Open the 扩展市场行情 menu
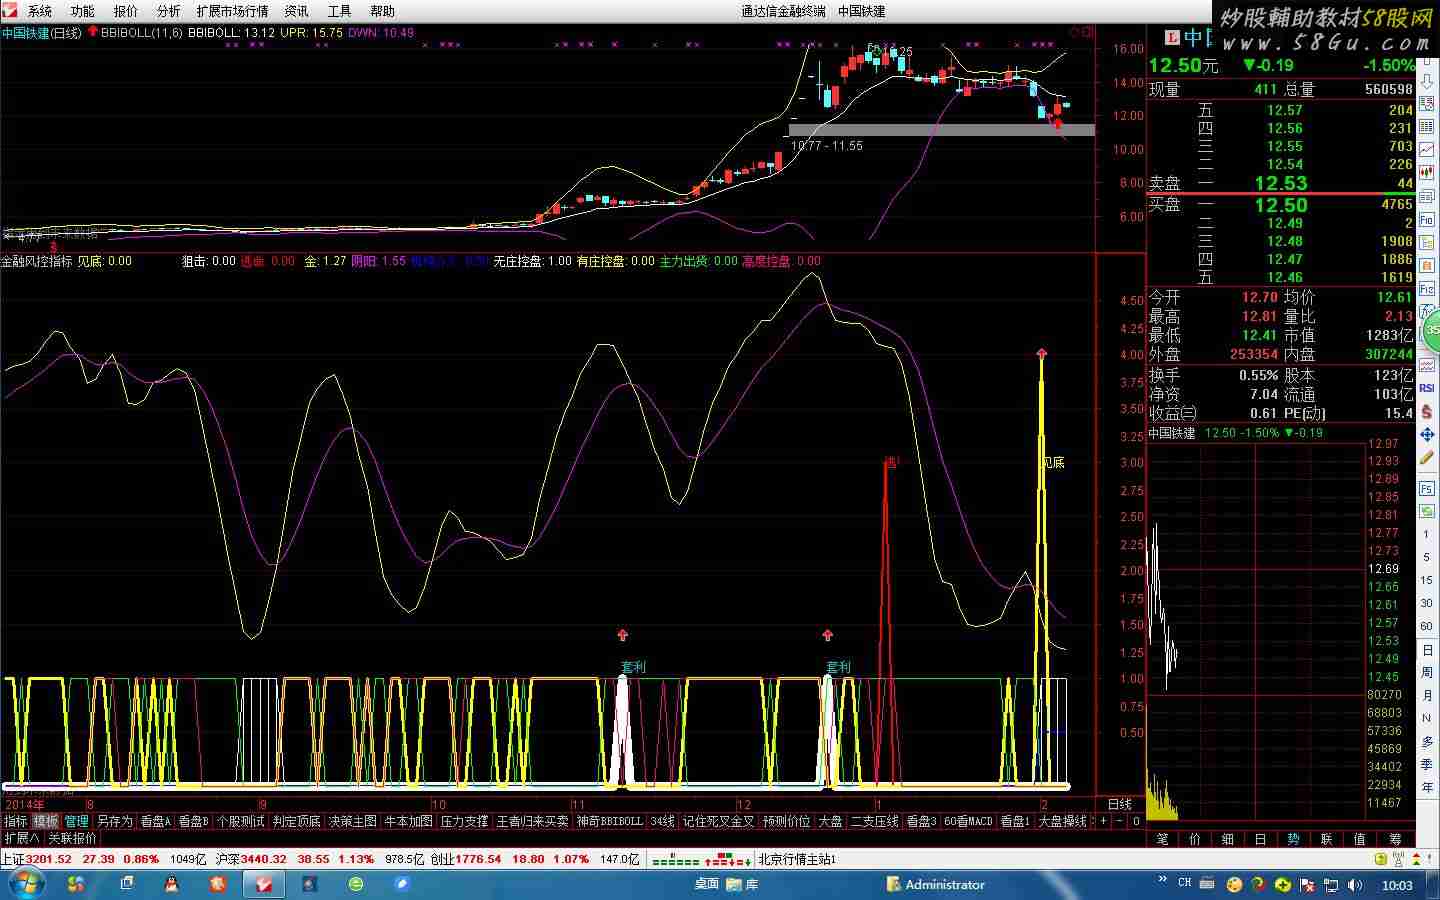Screen dimensions: 1440x900 pyautogui.click(x=232, y=11)
